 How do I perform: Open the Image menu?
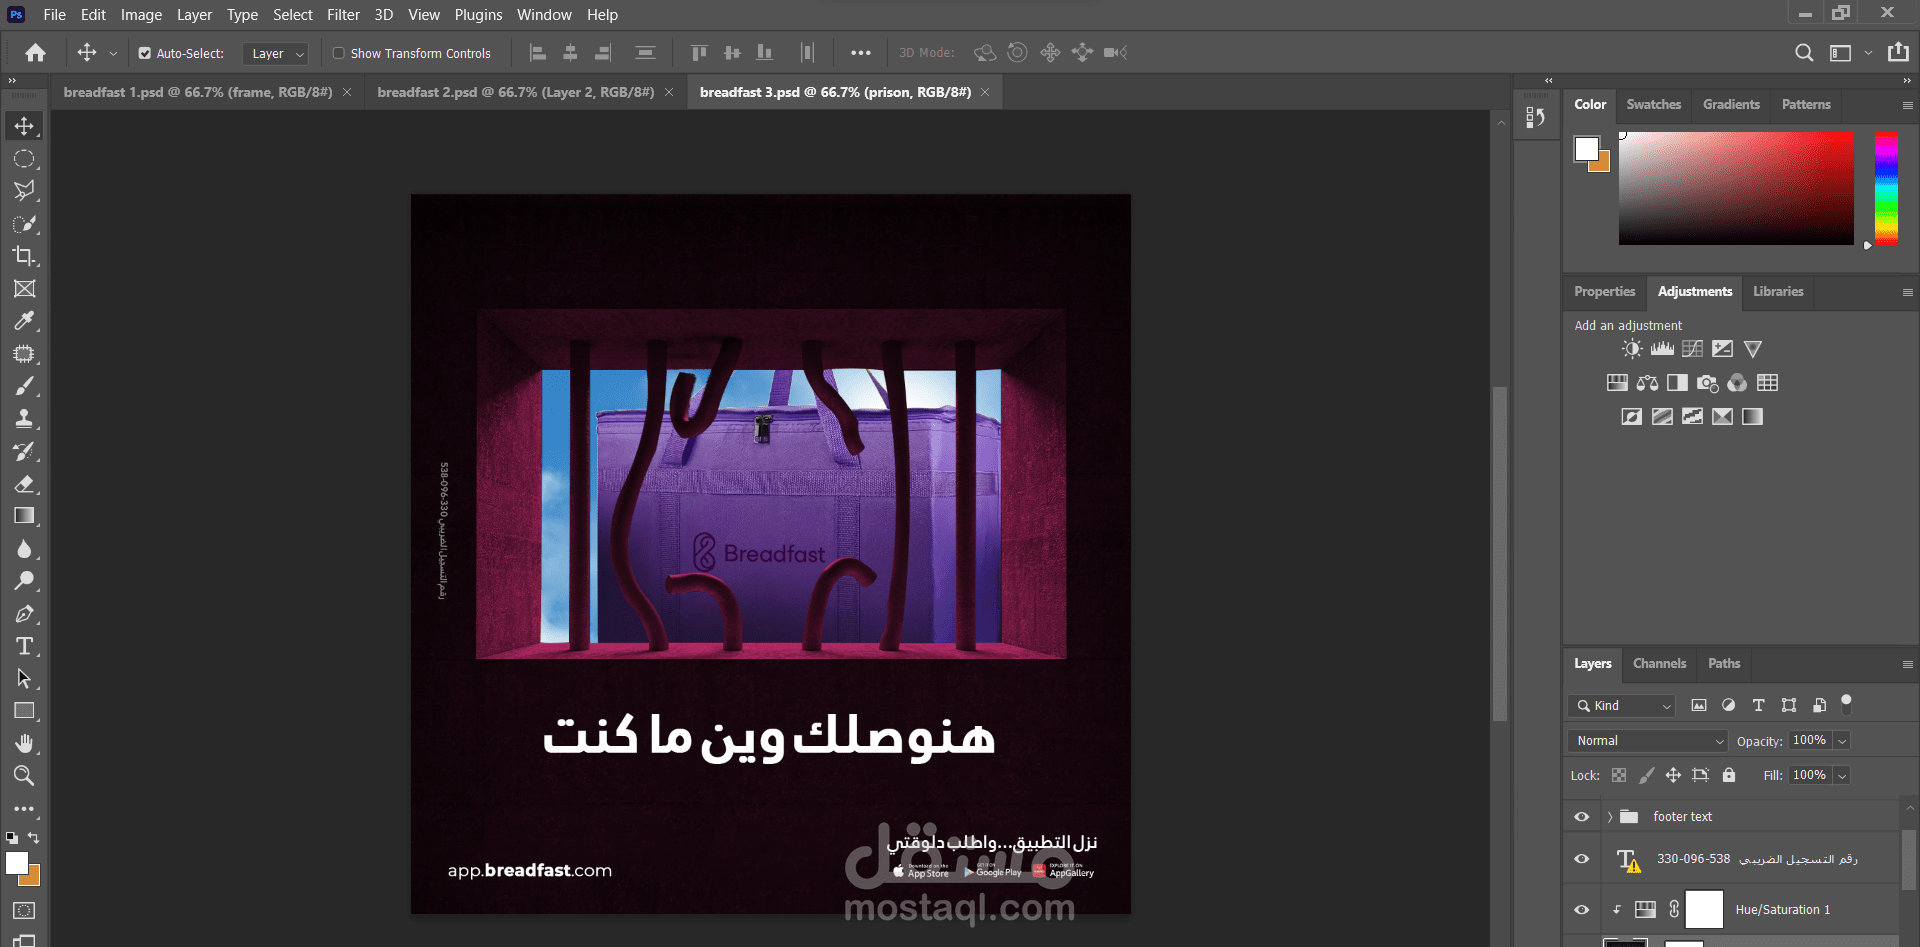coord(141,15)
